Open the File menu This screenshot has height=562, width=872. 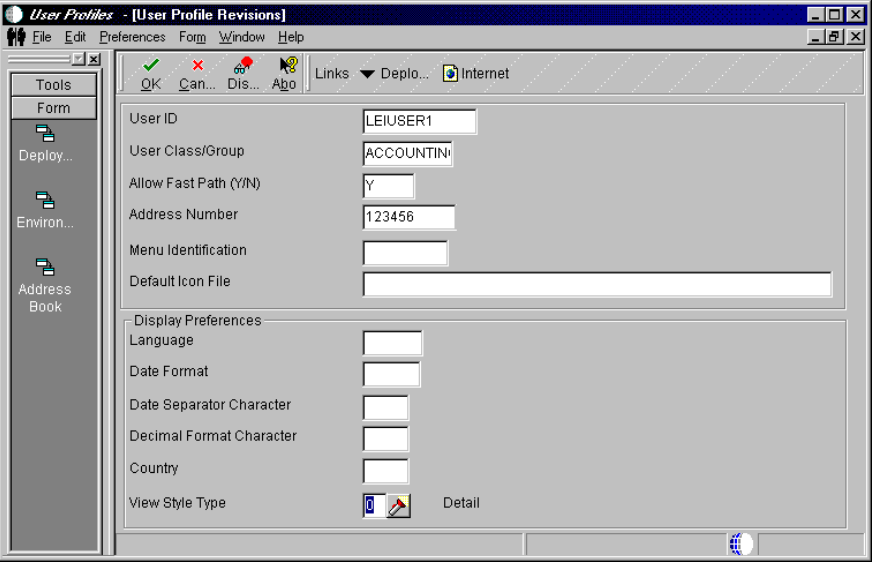[x=42, y=37]
